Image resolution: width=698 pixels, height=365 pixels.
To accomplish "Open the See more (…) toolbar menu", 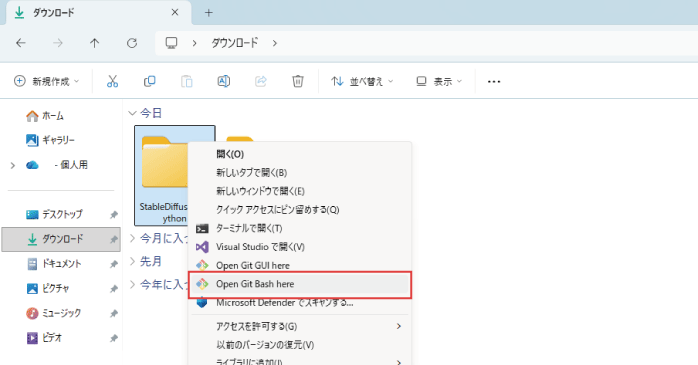I will click(x=494, y=81).
